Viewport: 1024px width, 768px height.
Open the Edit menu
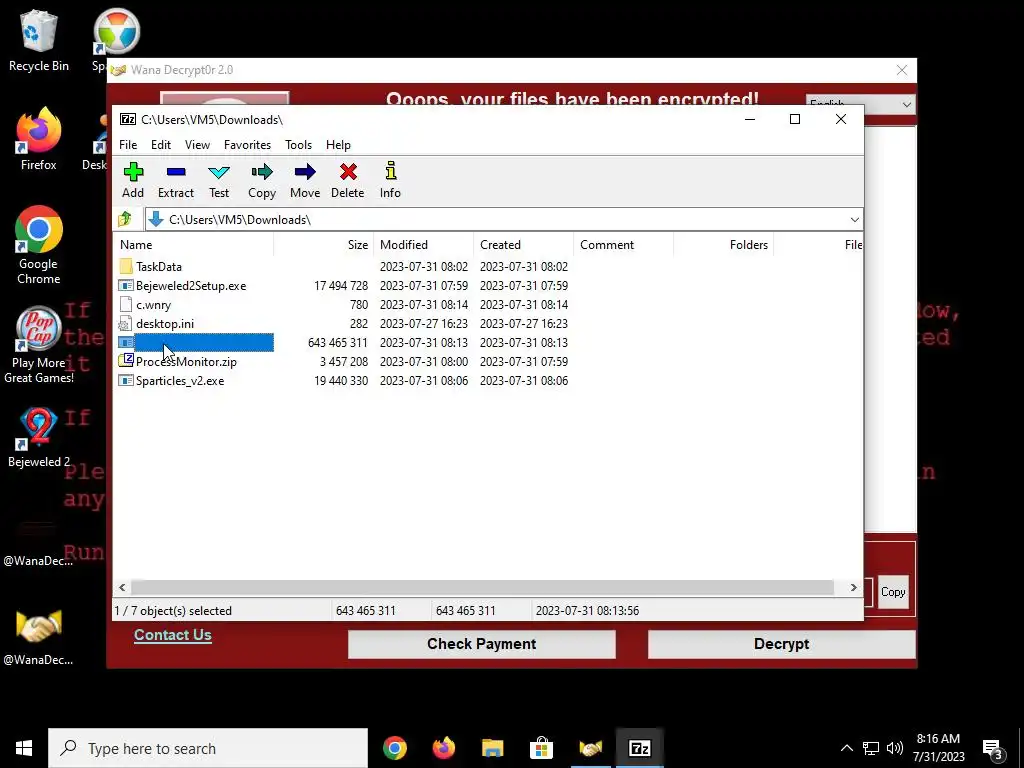click(161, 145)
